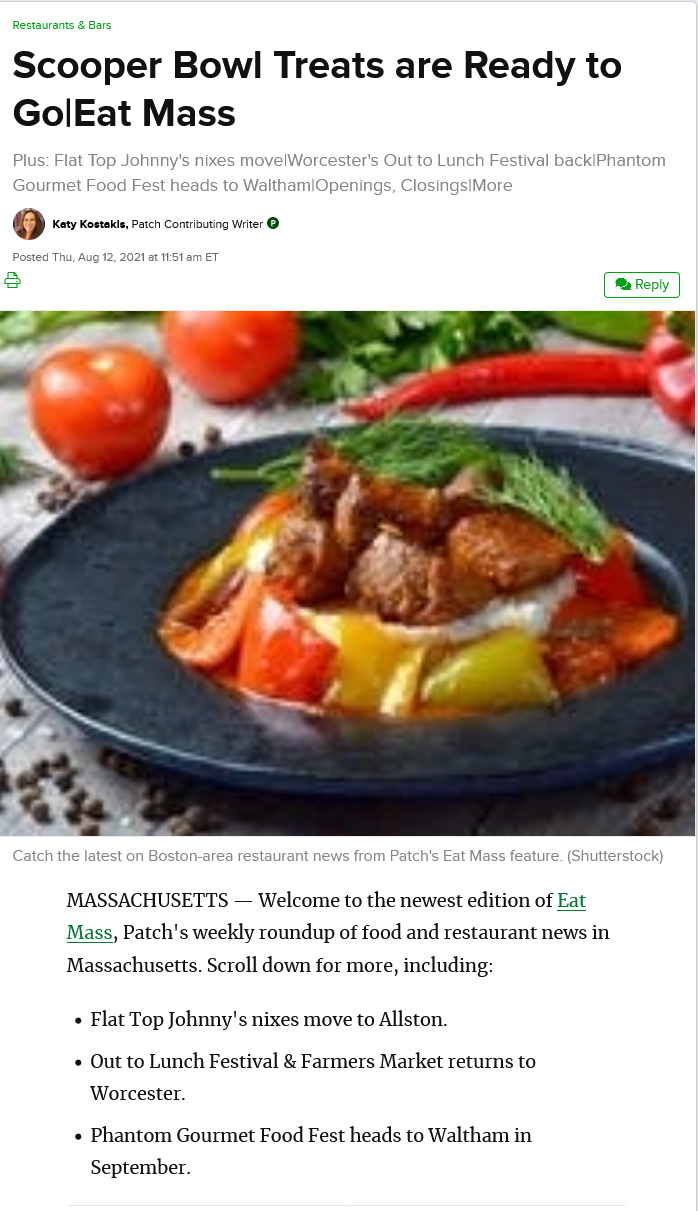
Task: Click the green Patch contributor badge icon
Action: click(273, 223)
